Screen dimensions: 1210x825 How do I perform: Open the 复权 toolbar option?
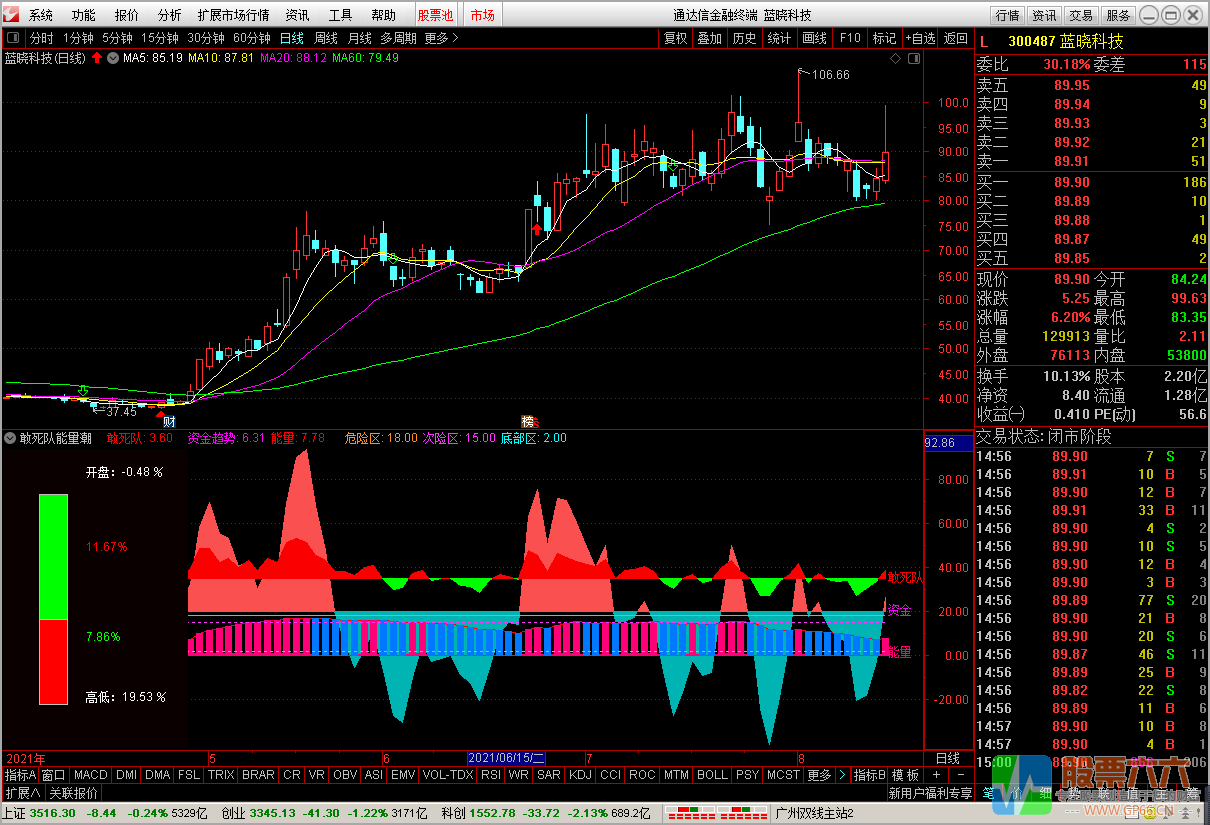pyautogui.click(x=676, y=38)
